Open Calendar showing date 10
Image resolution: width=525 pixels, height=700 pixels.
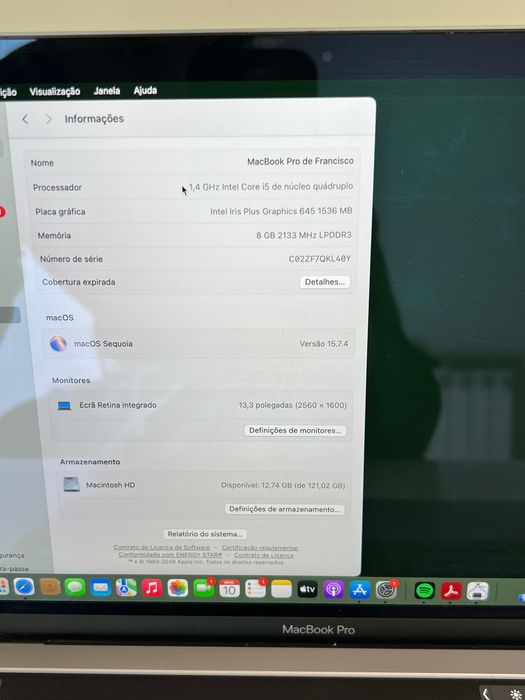coord(229,589)
